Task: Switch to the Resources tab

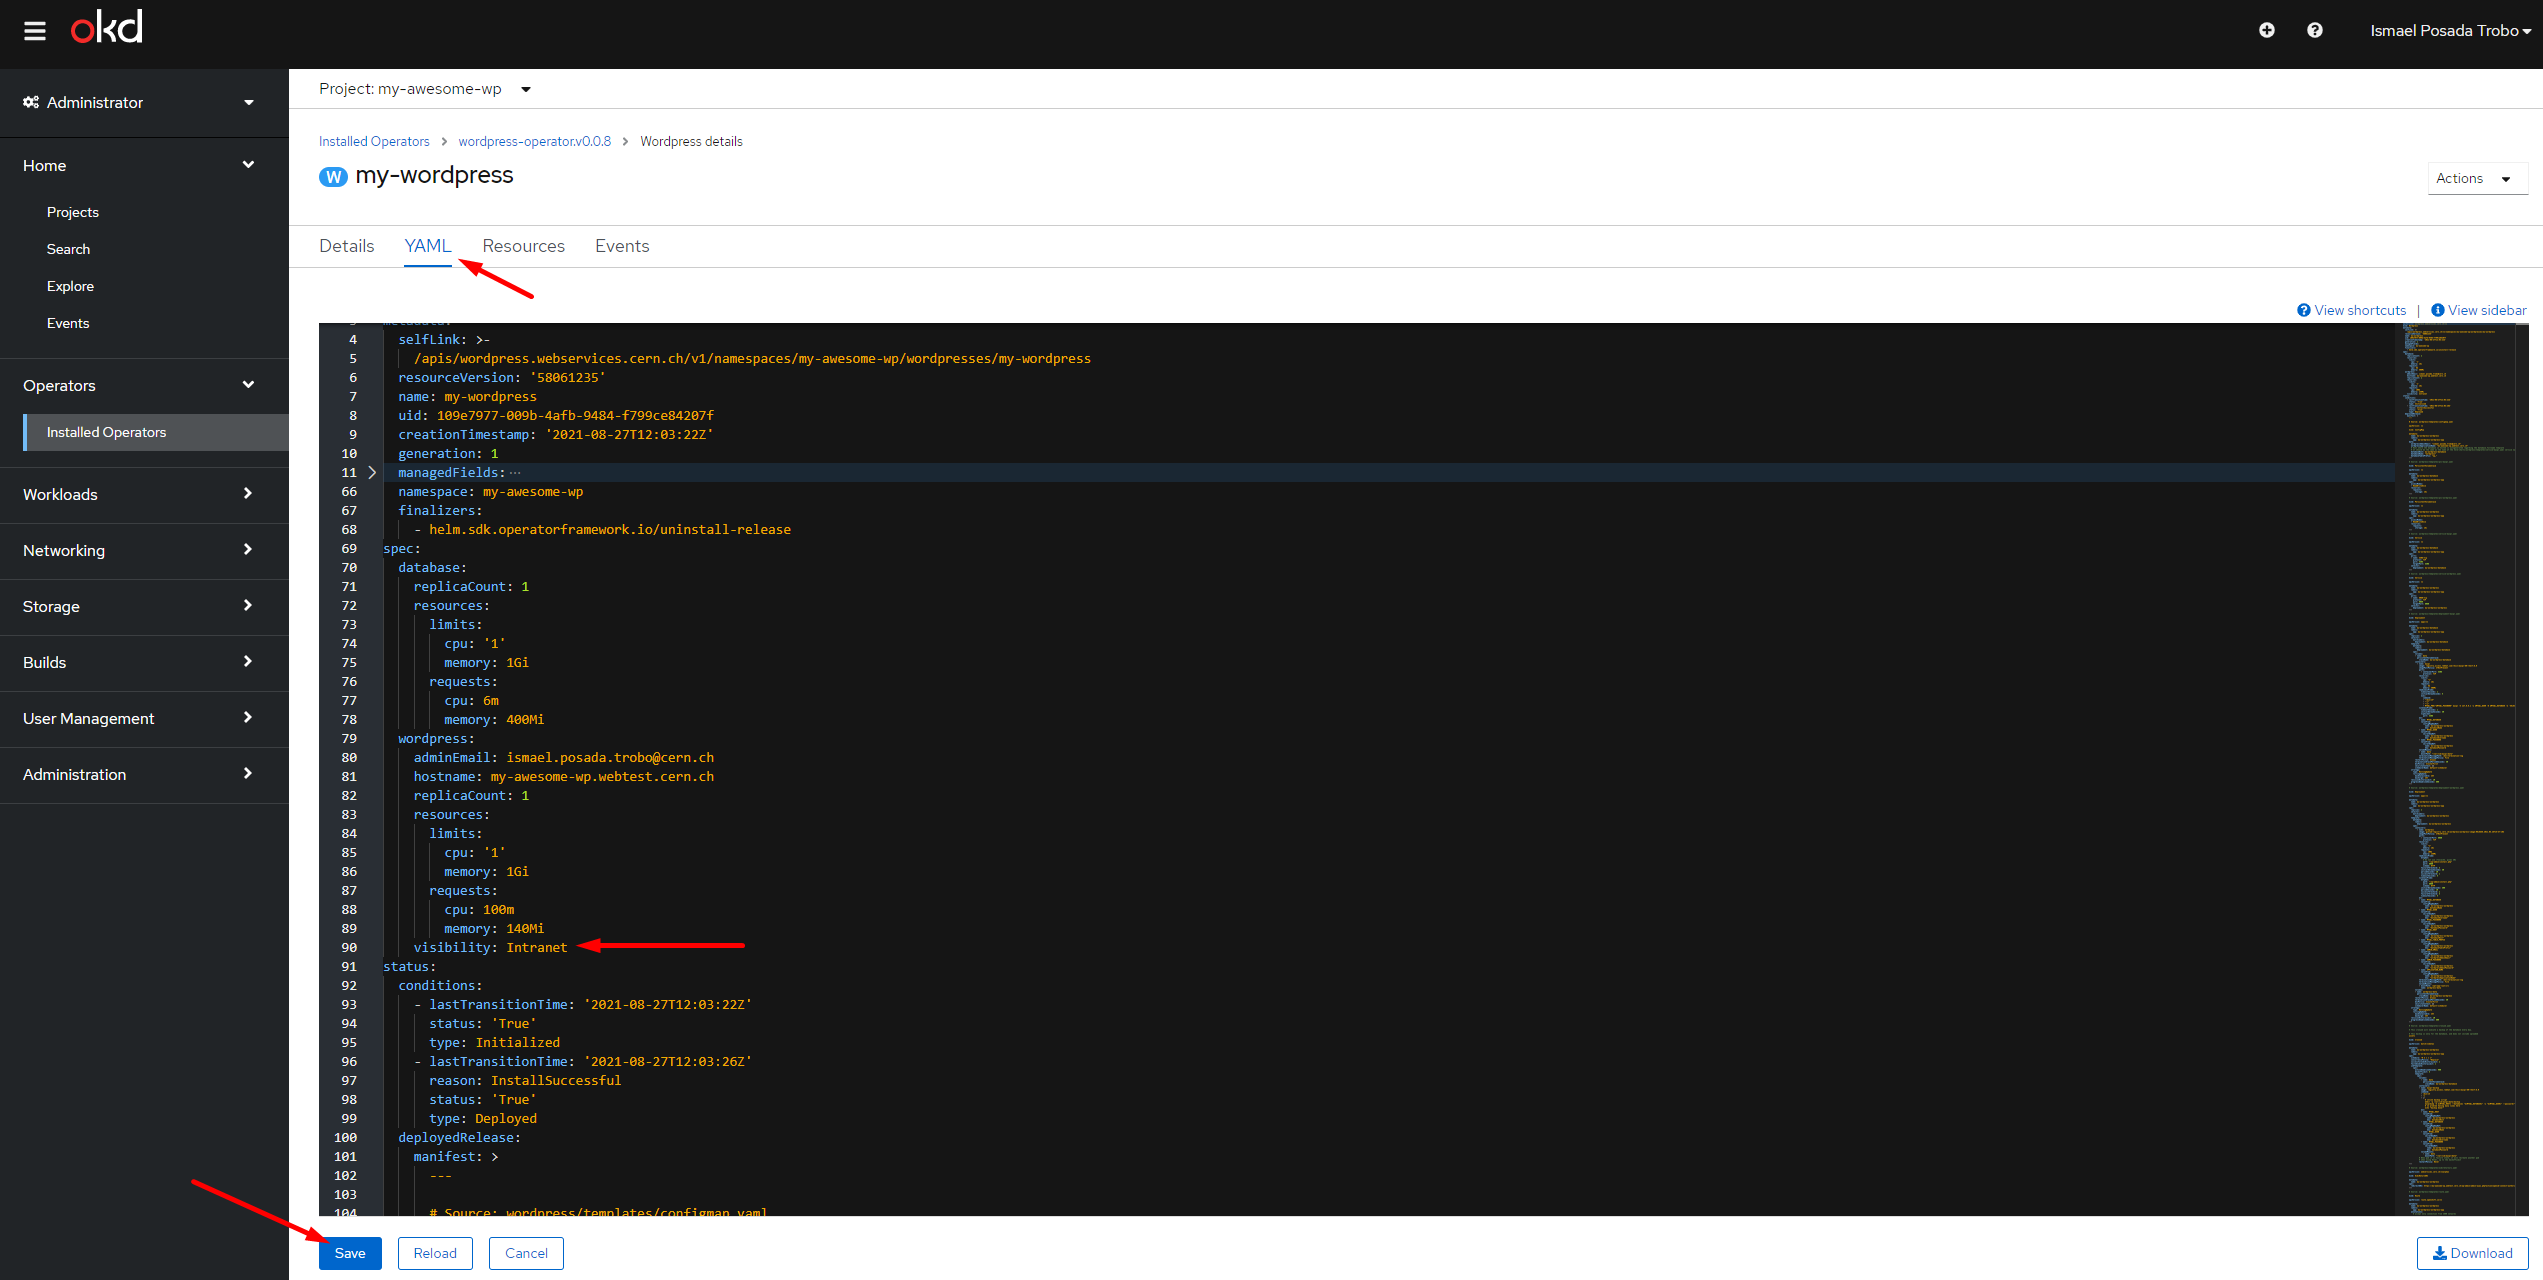Action: (524, 246)
